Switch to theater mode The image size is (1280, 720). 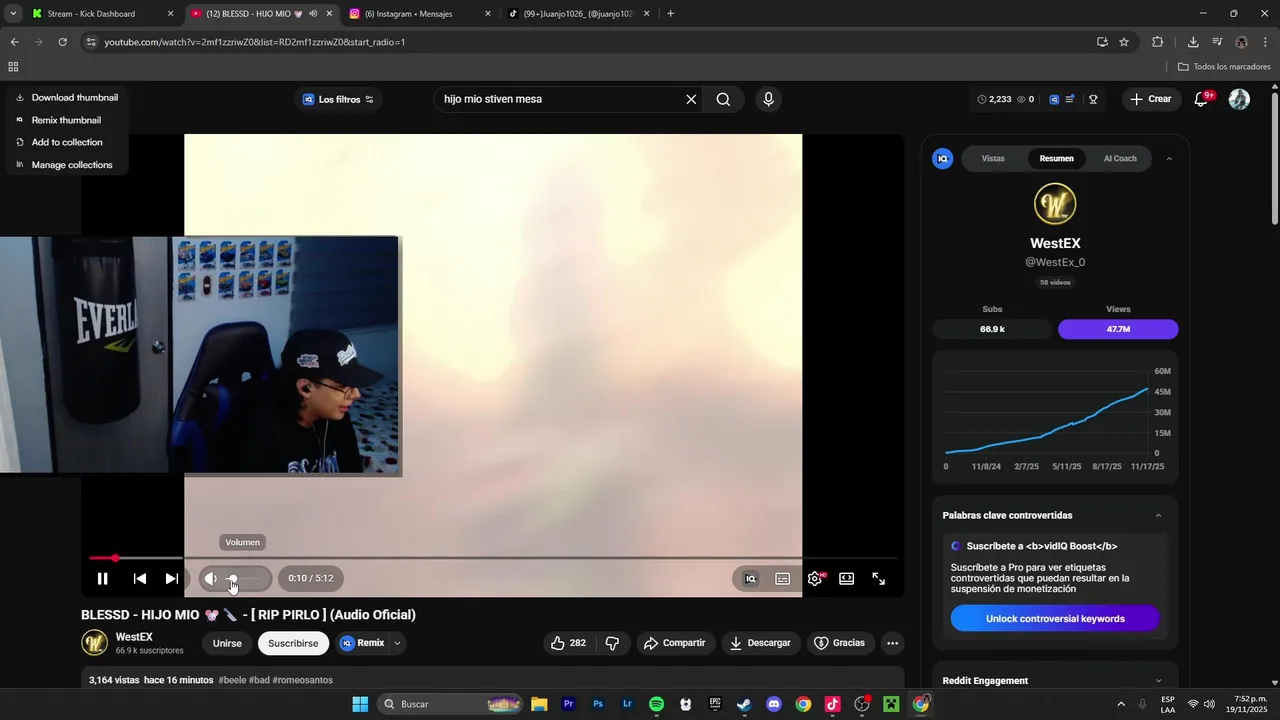847,578
